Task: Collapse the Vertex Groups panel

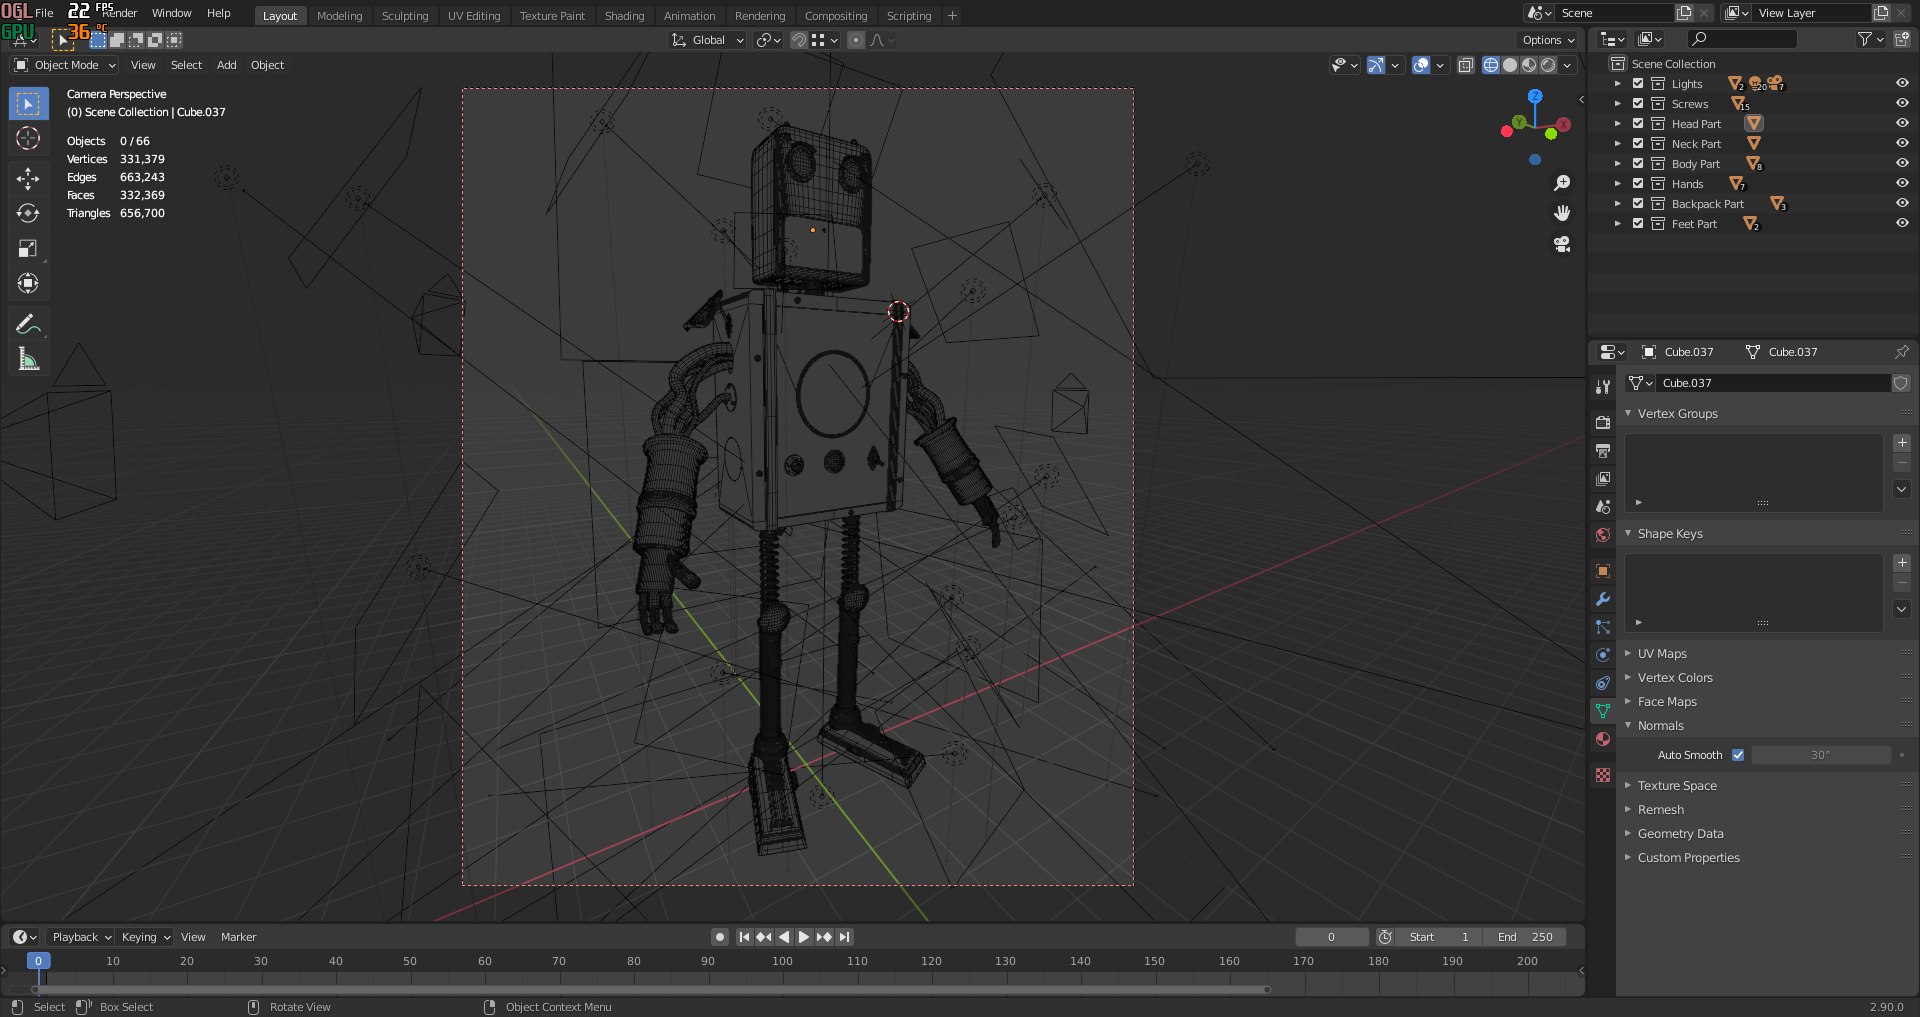Action: click(x=1677, y=414)
